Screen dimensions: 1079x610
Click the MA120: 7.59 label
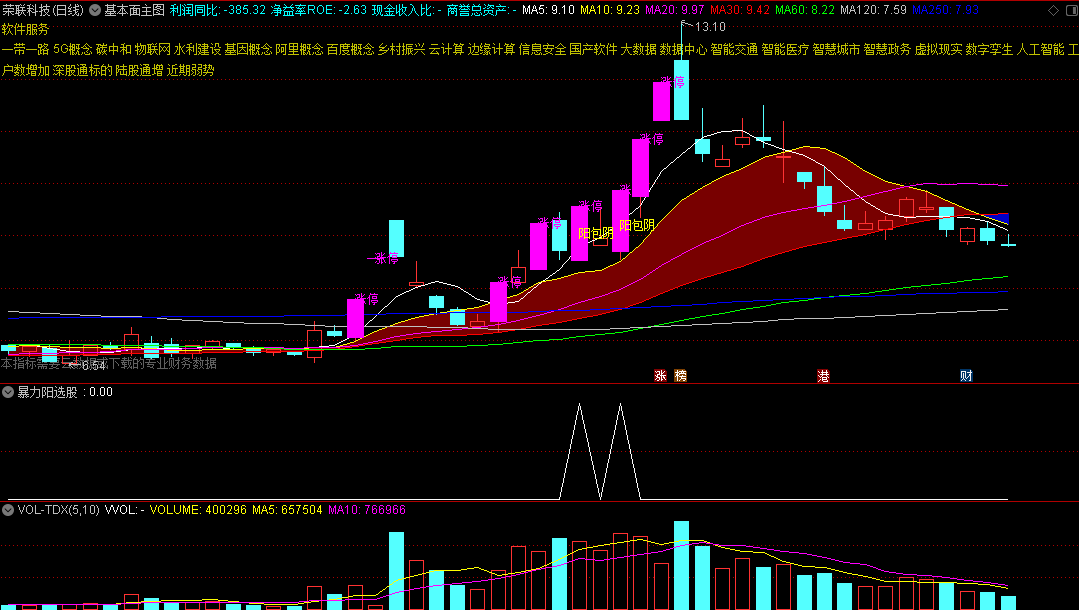pos(873,10)
